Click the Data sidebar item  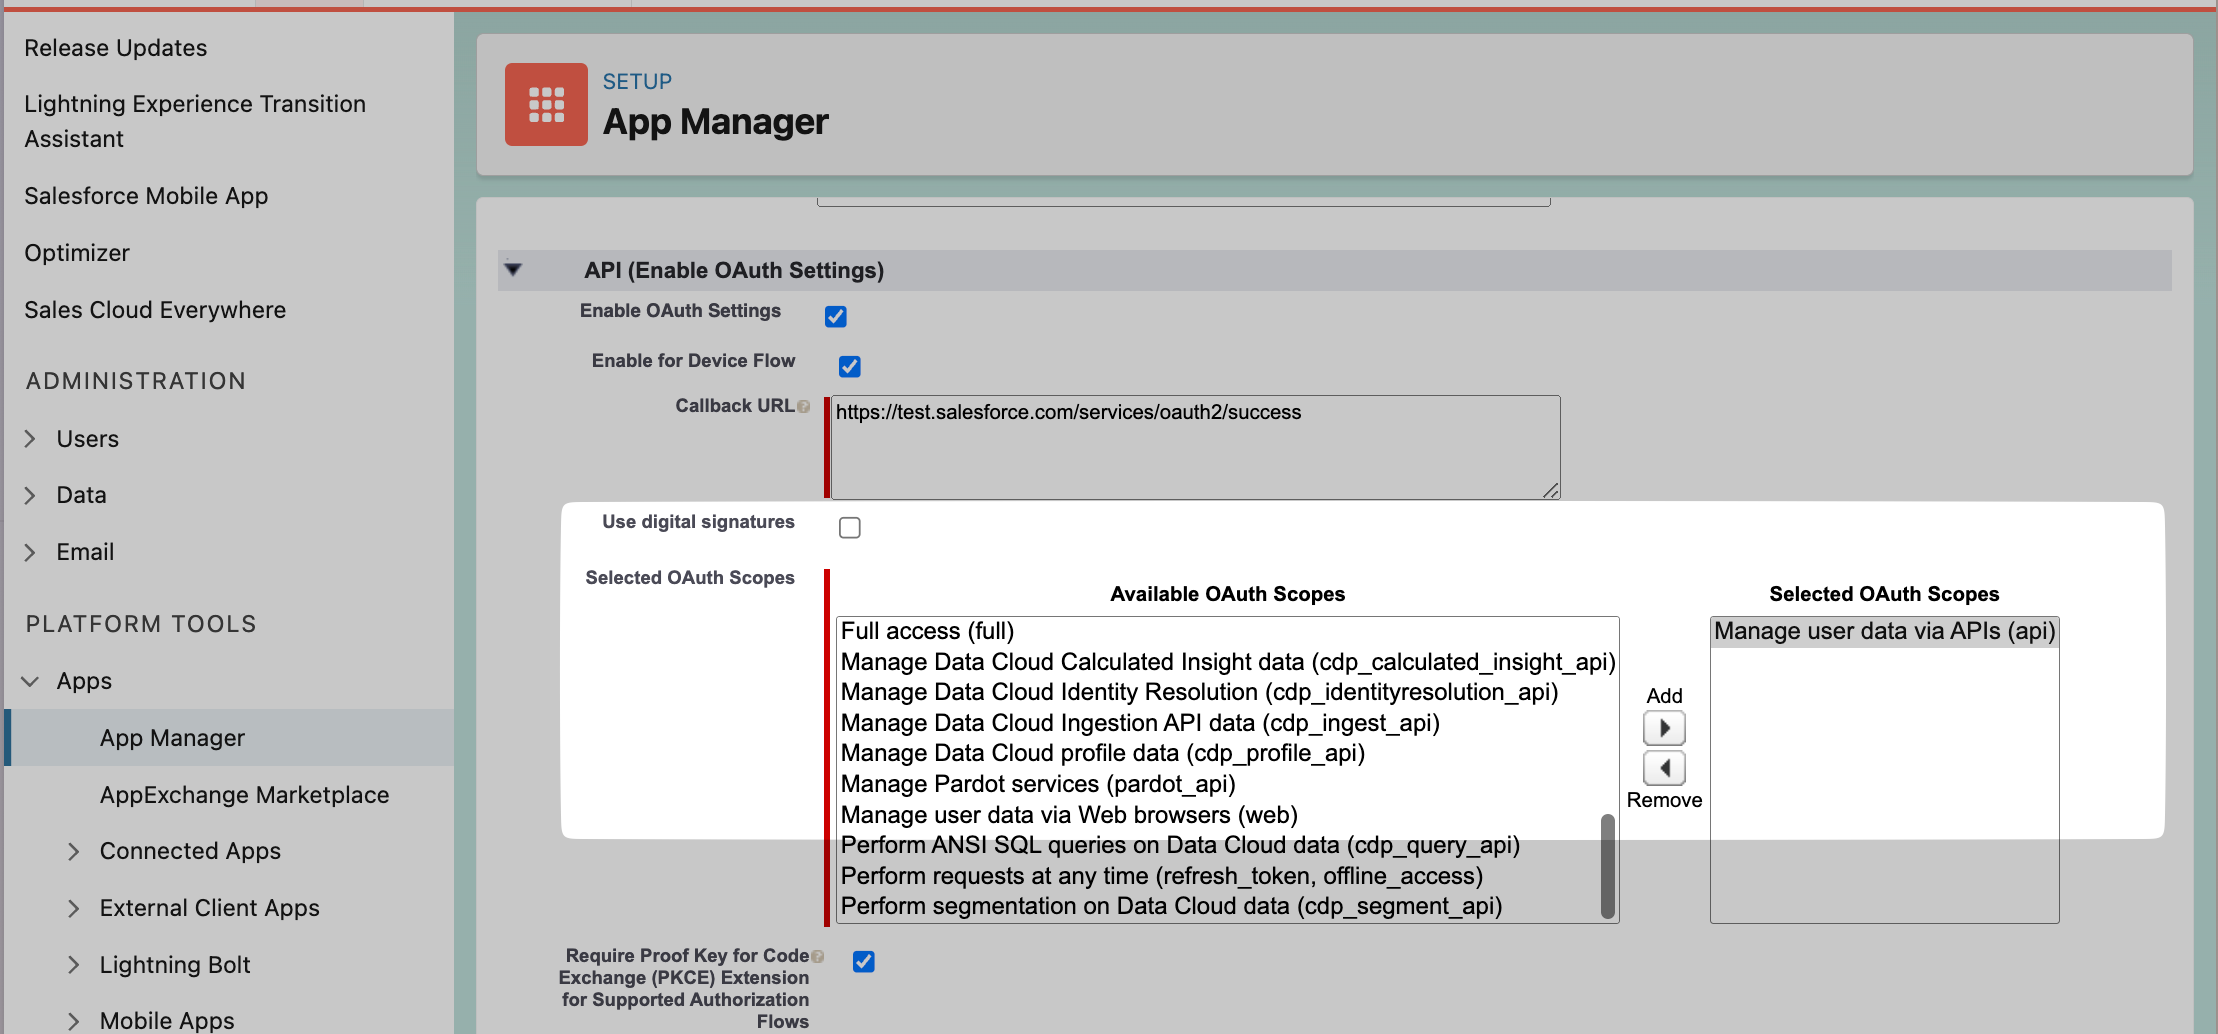[81, 495]
